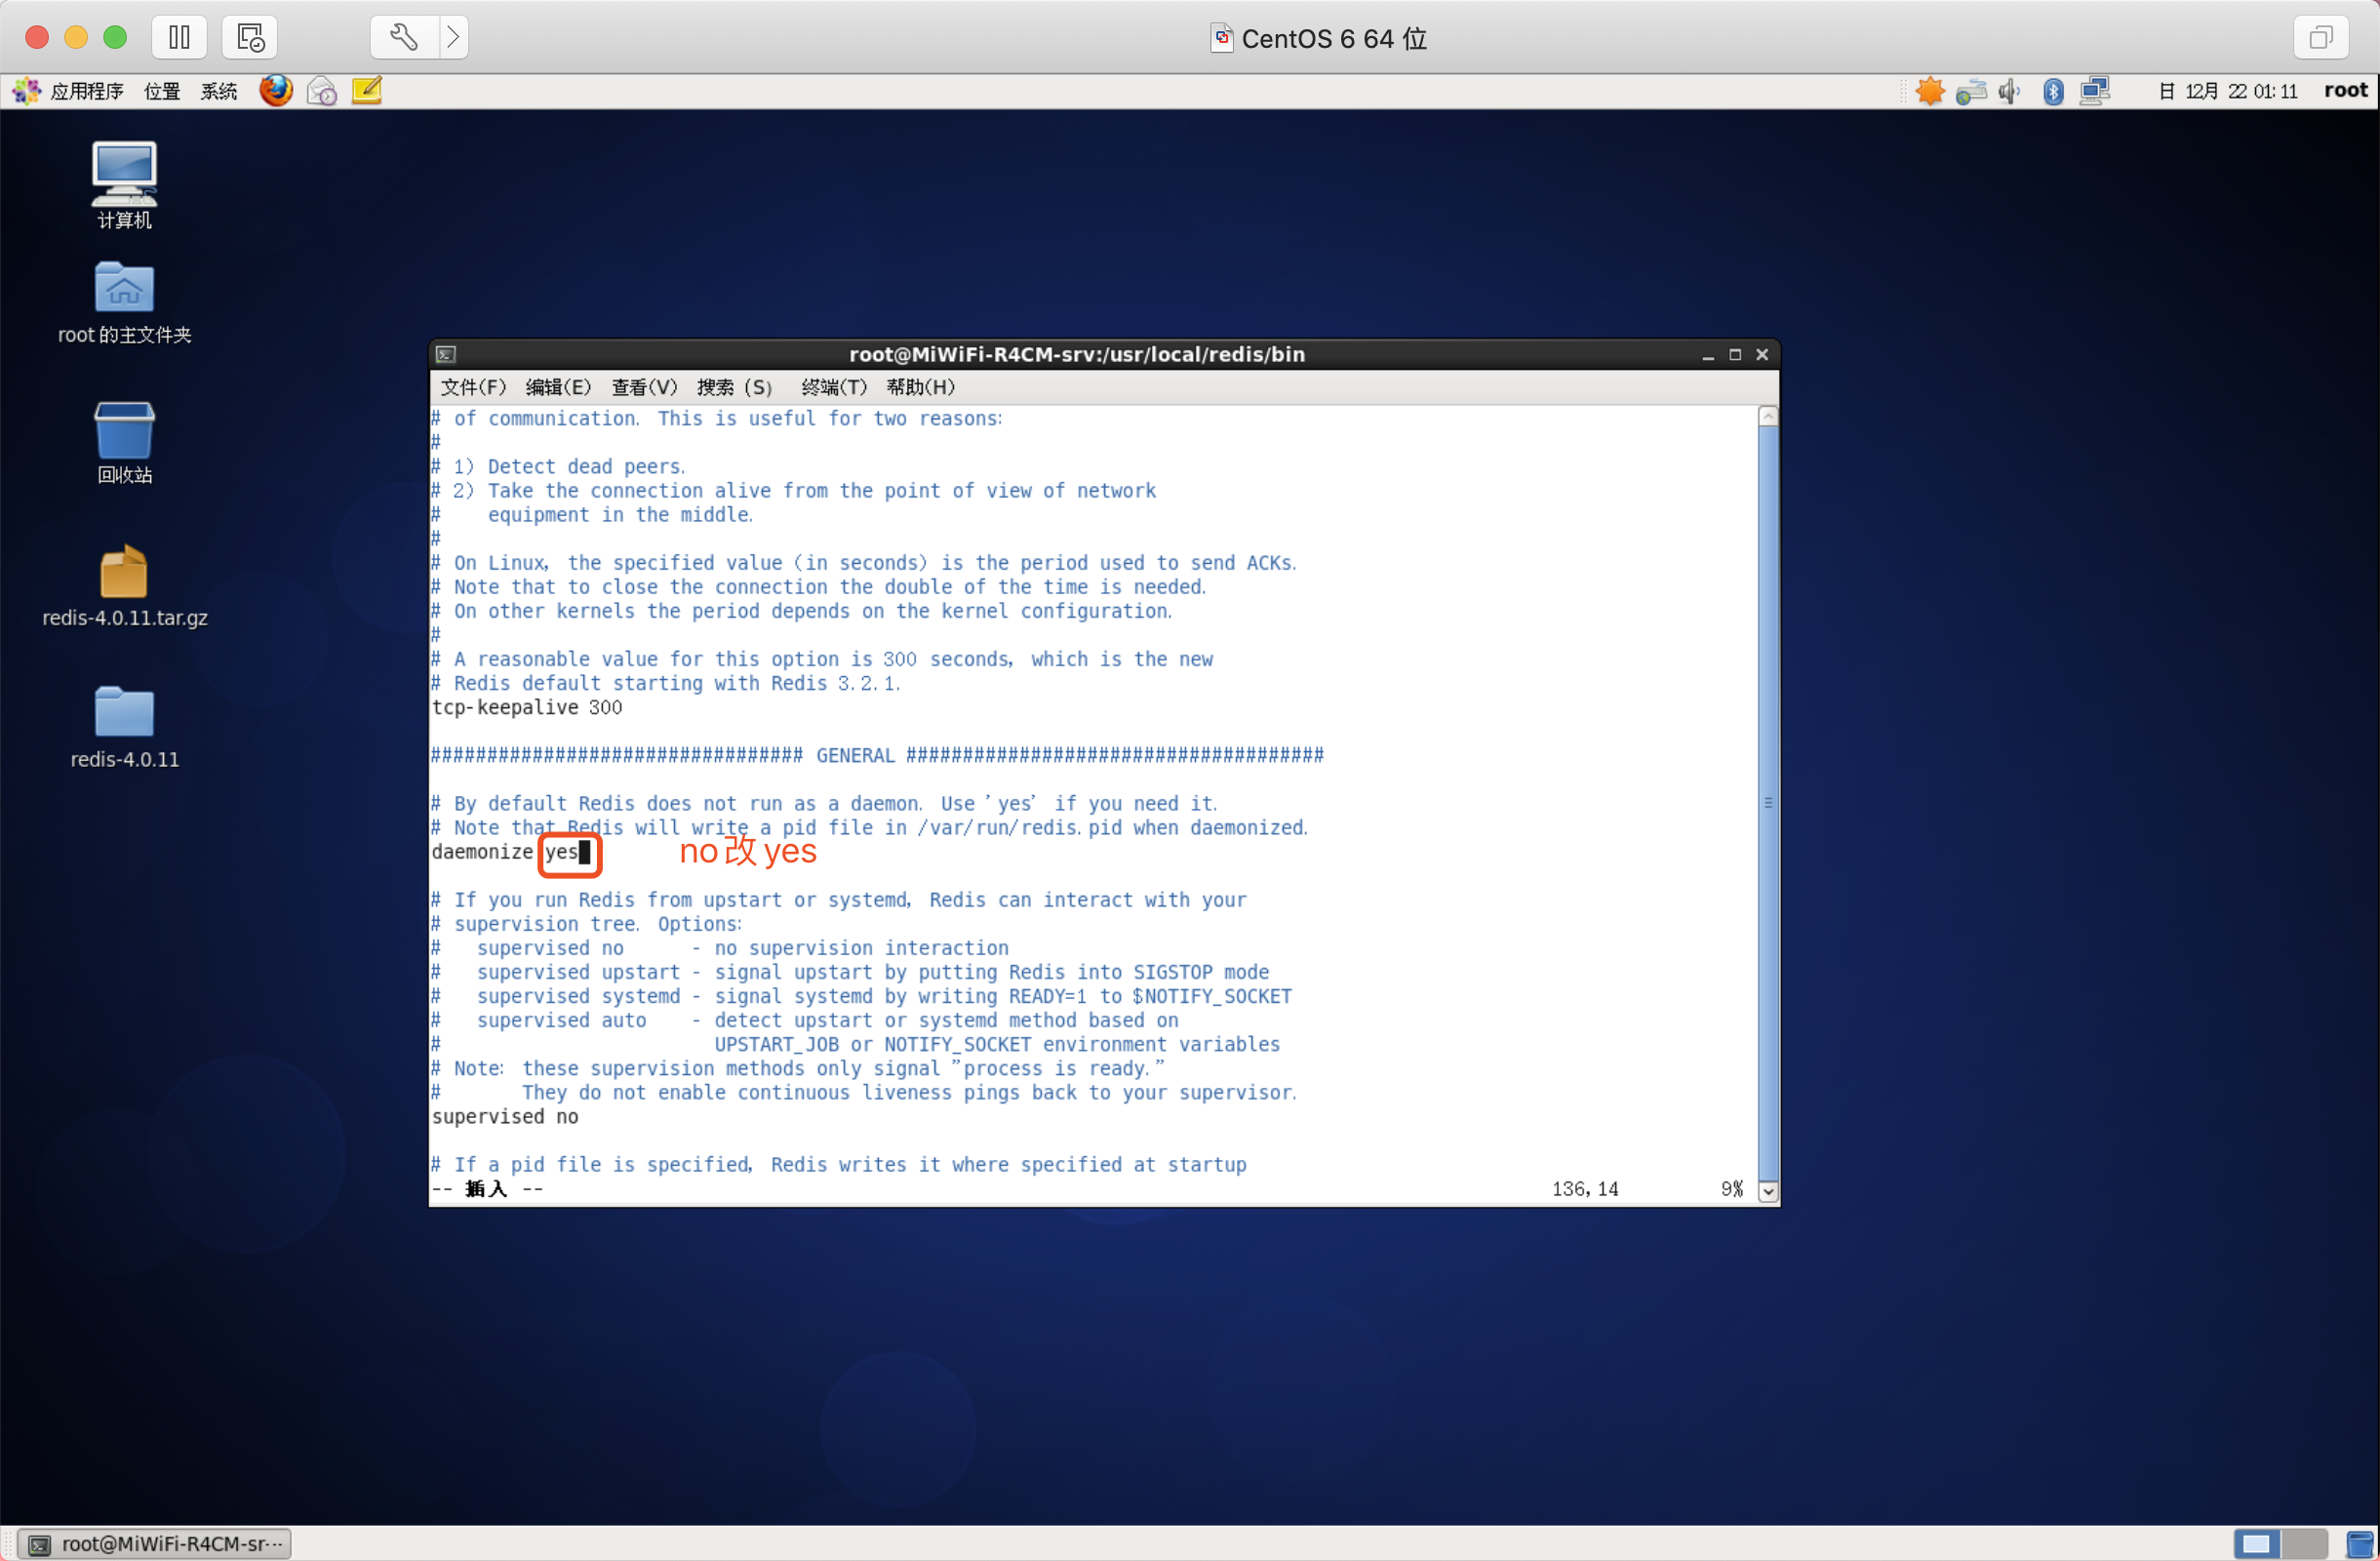Viewport: 2380px width, 1561px height.
Task: Click the VMware pause virtual machine button
Action: pyautogui.click(x=179, y=37)
